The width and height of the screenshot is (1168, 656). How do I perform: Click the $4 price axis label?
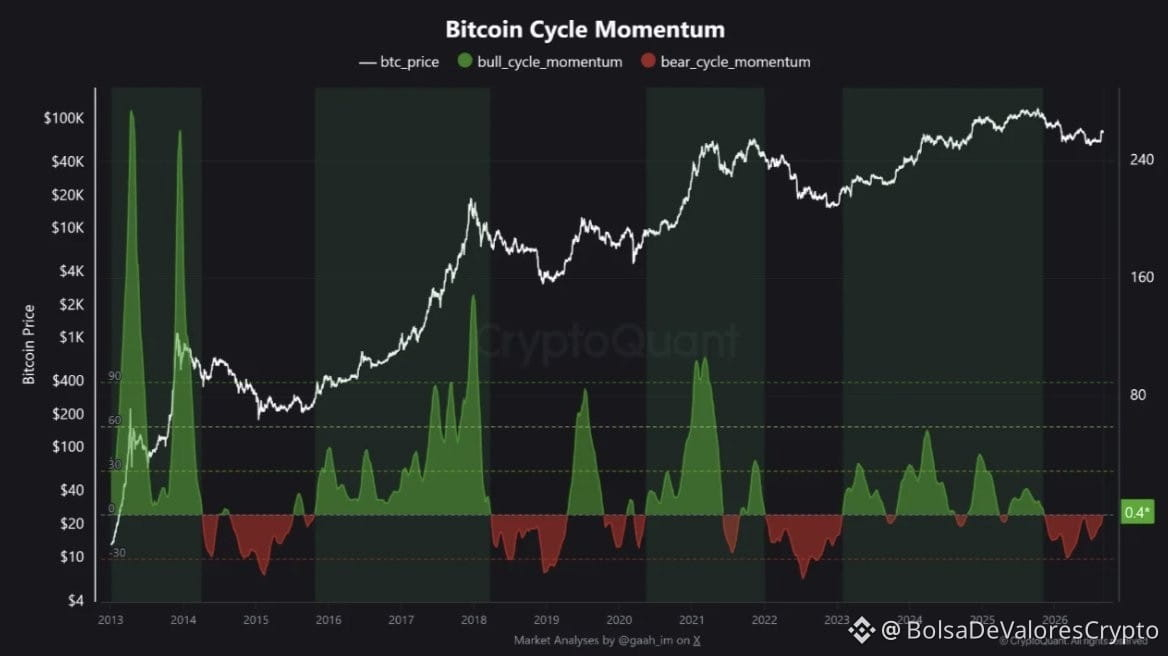point(75,600)
